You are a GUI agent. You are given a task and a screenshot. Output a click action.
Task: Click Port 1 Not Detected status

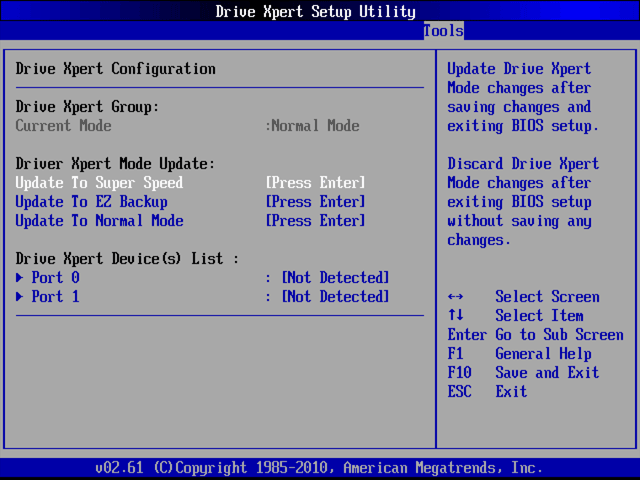coord(335,296)
